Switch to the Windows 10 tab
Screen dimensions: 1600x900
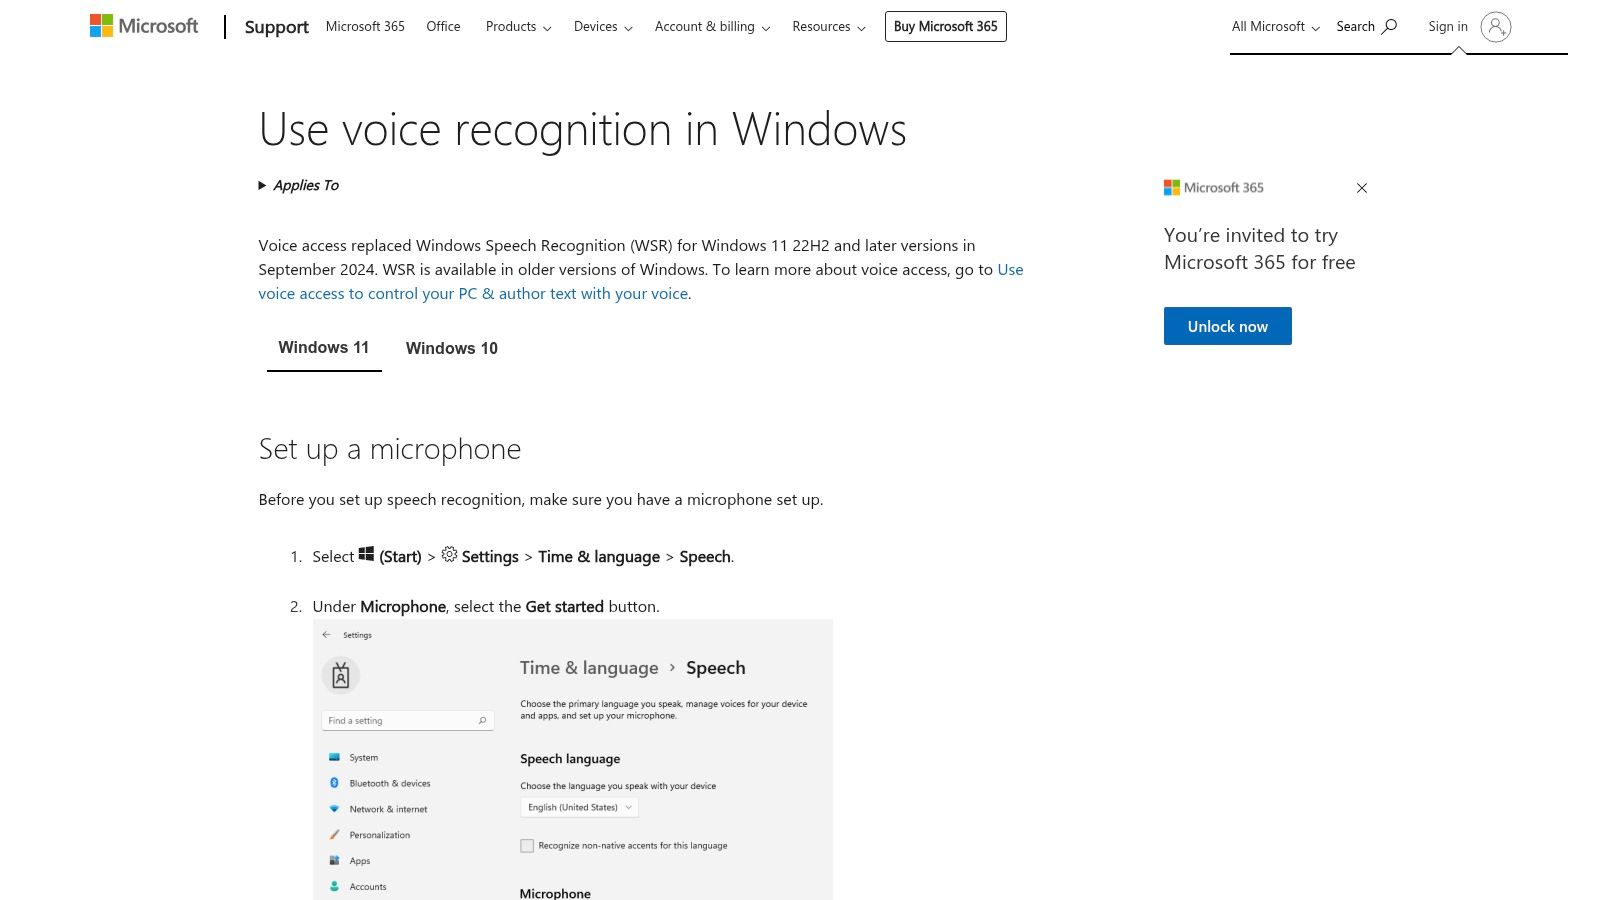pos(451,348)
